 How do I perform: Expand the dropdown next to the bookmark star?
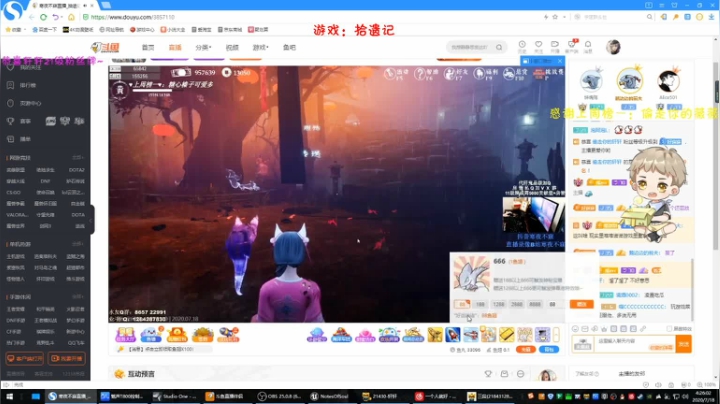564,17
